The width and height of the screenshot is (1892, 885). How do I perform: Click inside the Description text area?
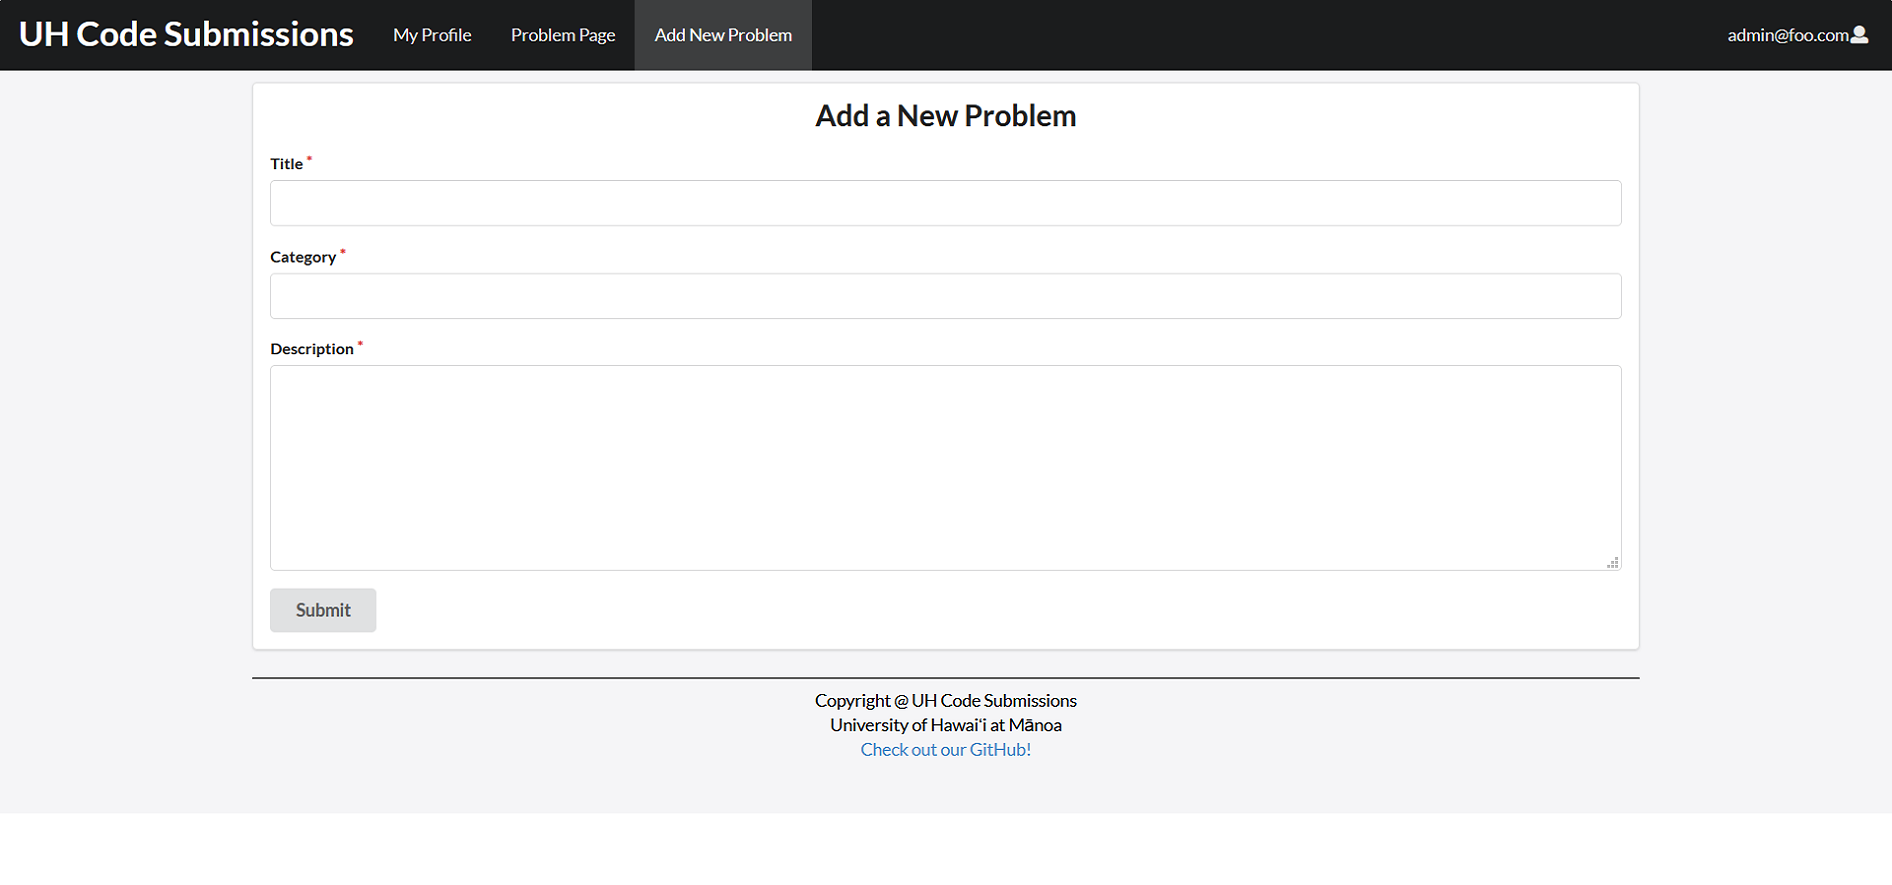pyautogui.click(x=945, y=468)
